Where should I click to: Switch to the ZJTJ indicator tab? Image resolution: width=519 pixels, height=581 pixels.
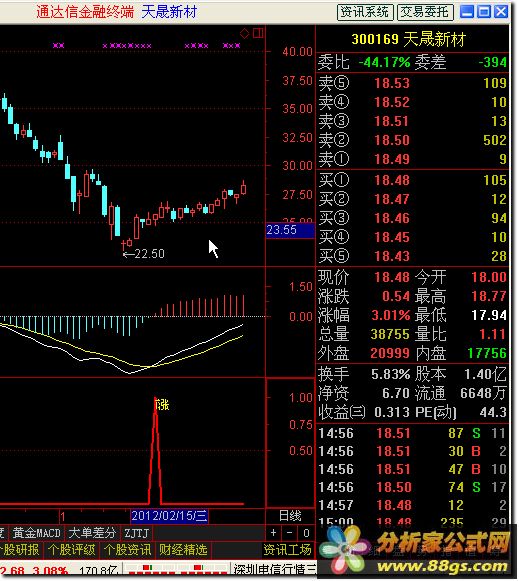click(x=137, y=533)
